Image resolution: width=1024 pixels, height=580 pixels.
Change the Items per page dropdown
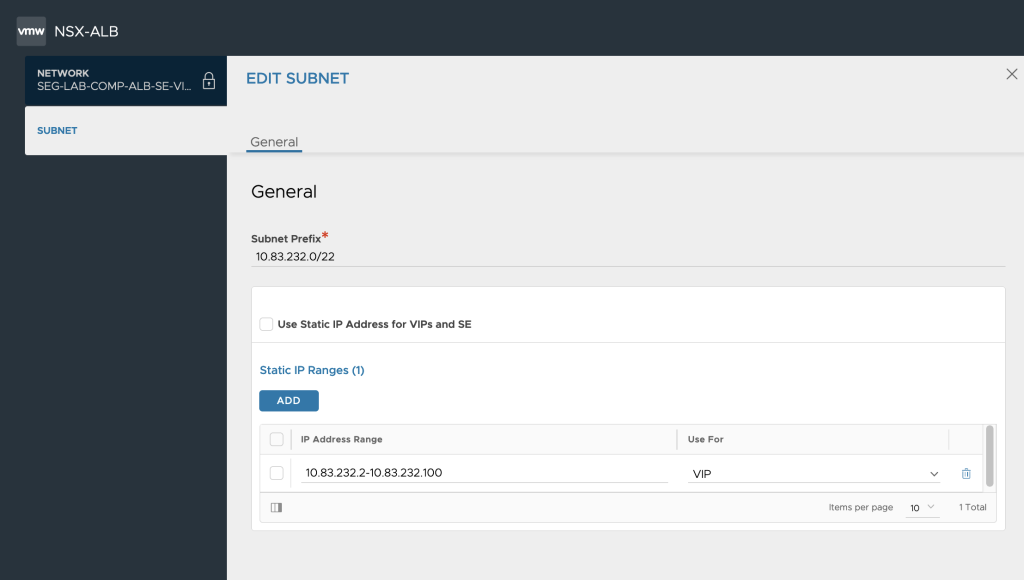[922, 508]
